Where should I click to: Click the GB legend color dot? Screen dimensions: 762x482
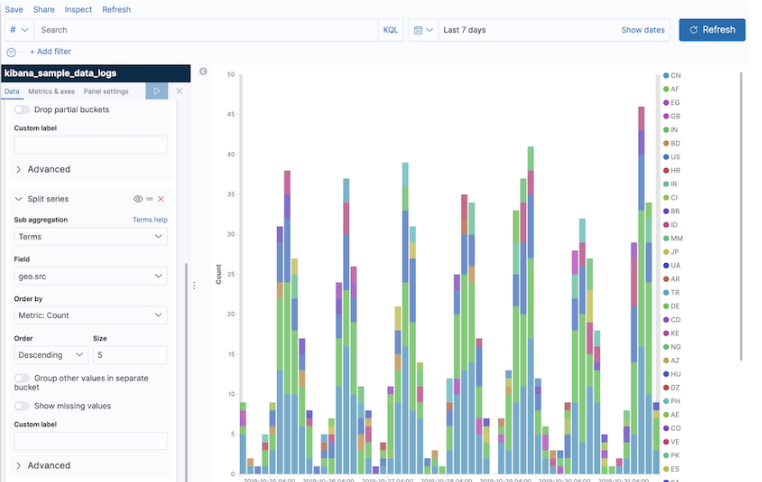pos(666,116)
